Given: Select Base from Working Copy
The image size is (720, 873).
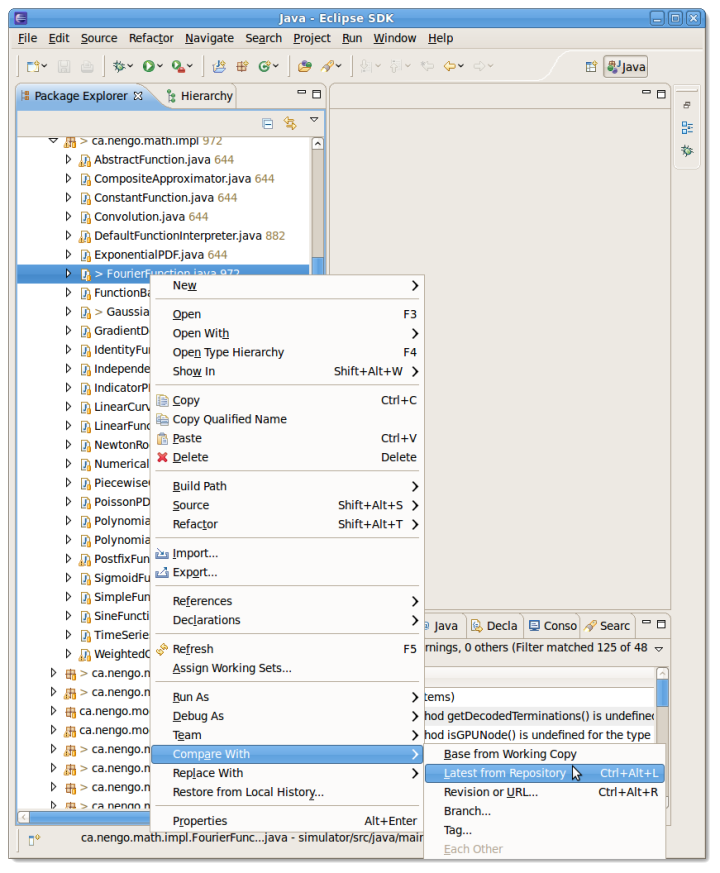Looking at the screenshot, I should click(x=545, y=754).
